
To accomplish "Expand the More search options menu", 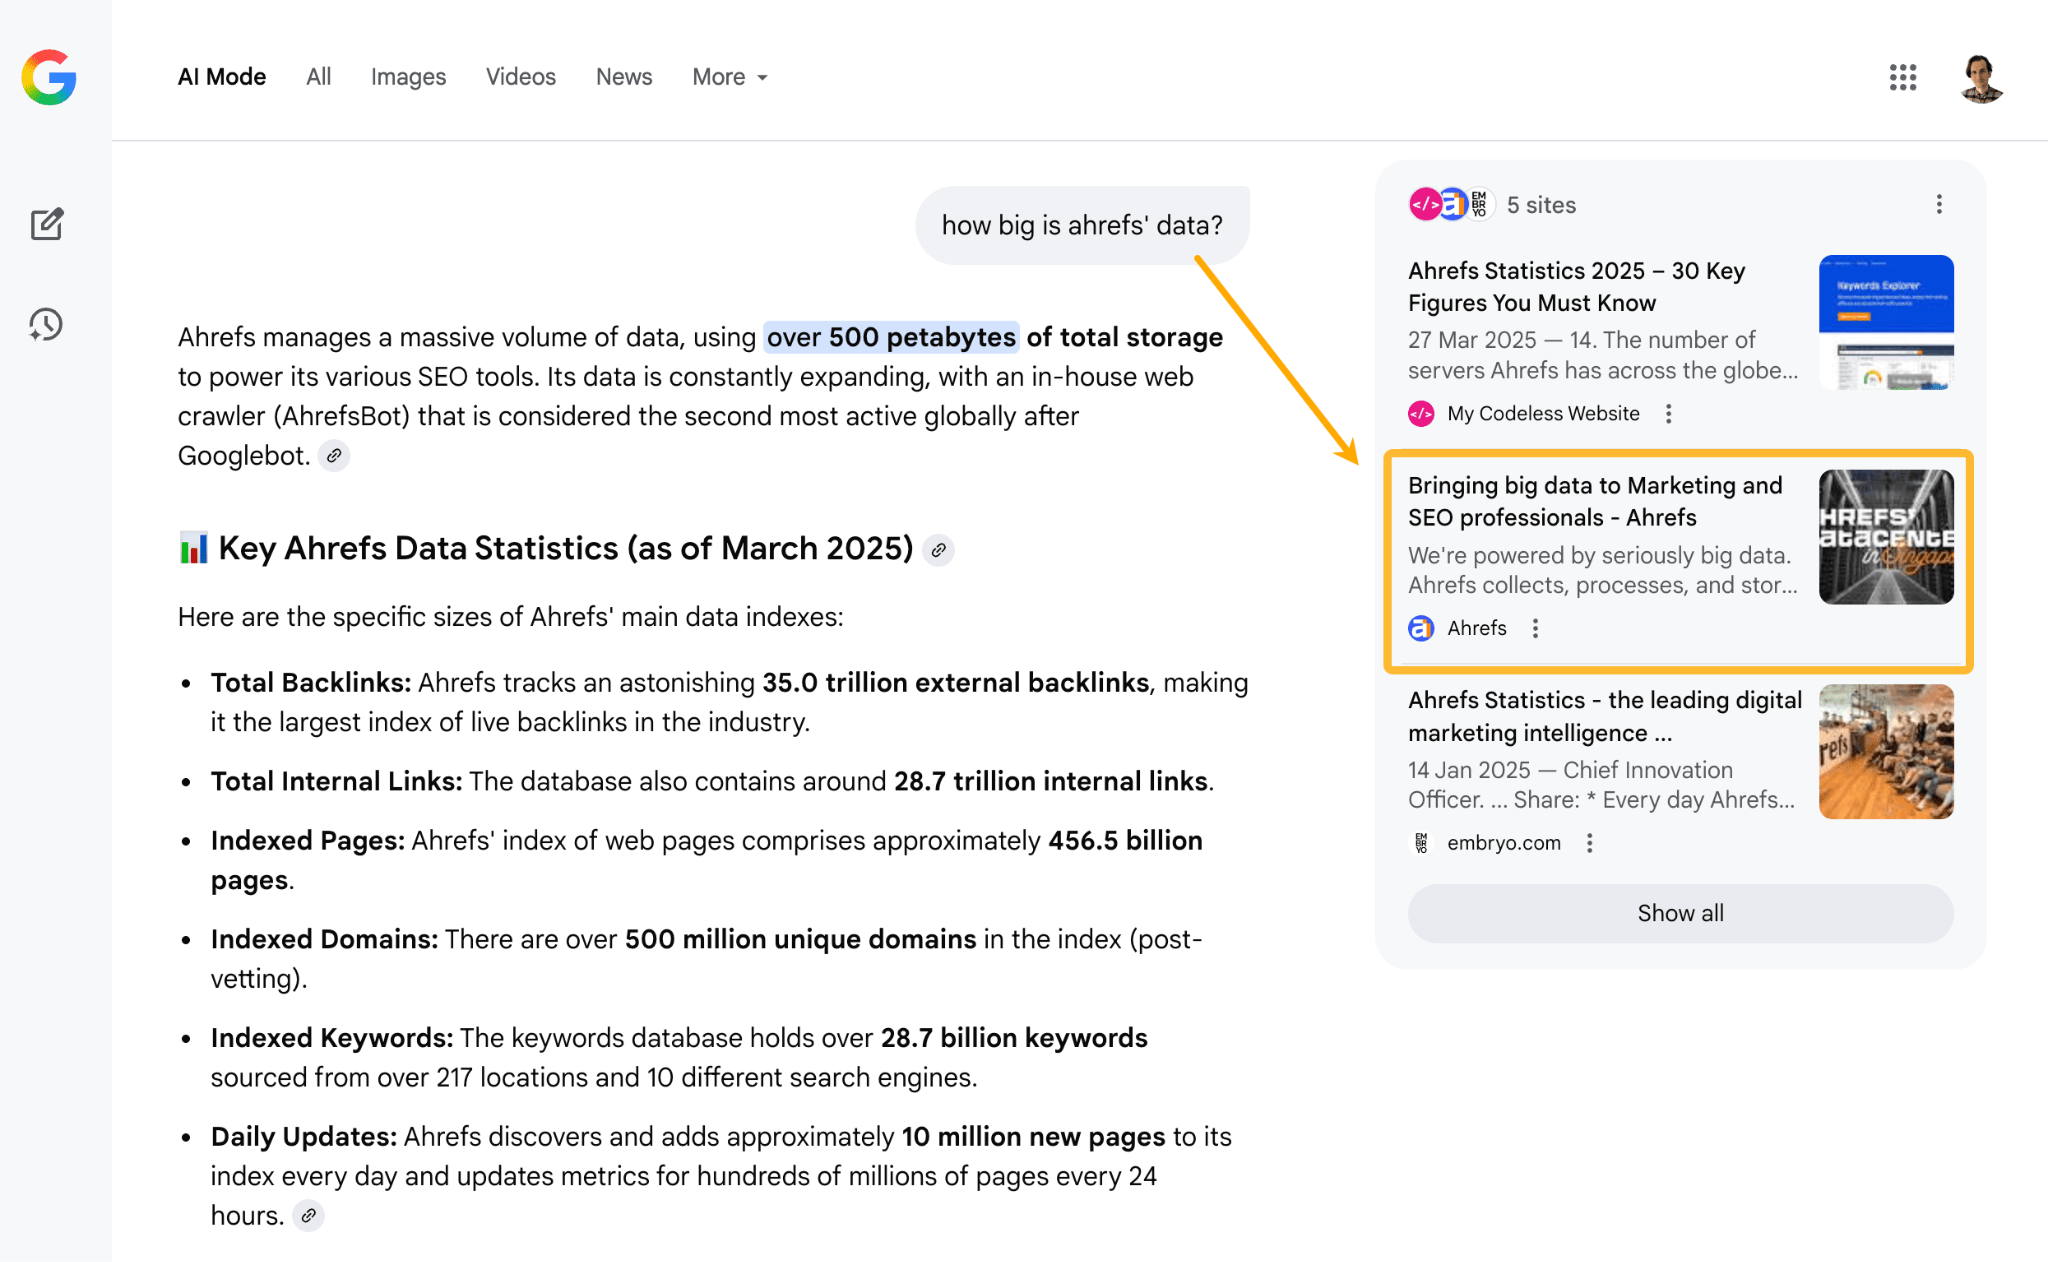I will (729, 77).
